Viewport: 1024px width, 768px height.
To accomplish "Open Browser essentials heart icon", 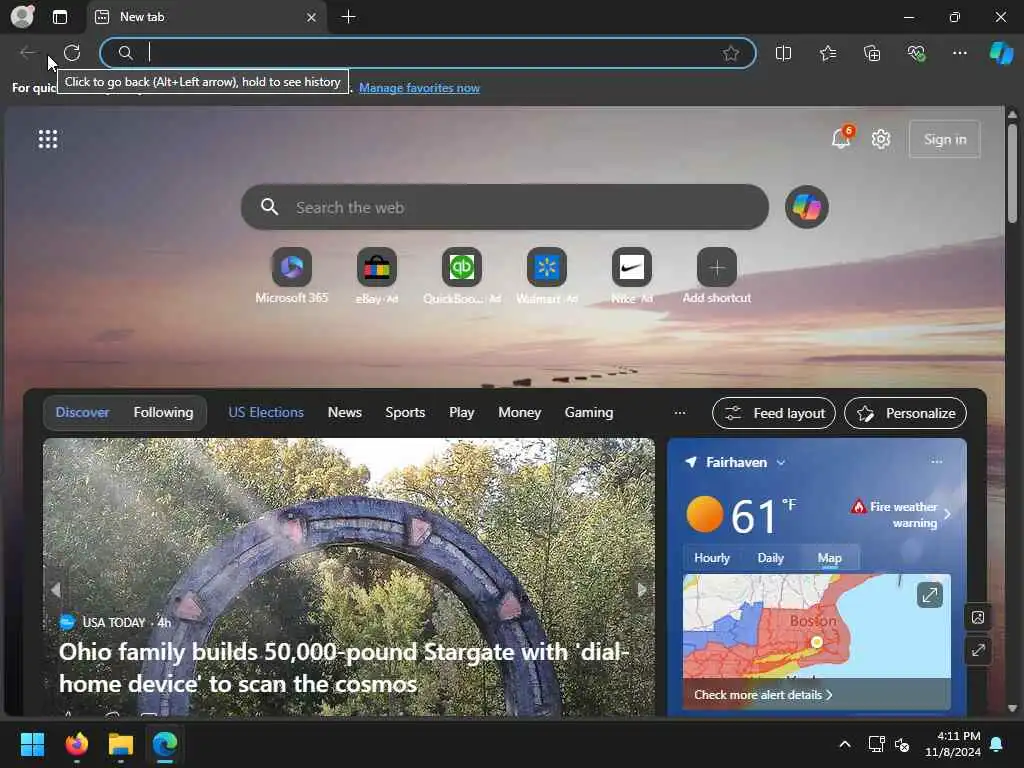I will click(916, 53).
